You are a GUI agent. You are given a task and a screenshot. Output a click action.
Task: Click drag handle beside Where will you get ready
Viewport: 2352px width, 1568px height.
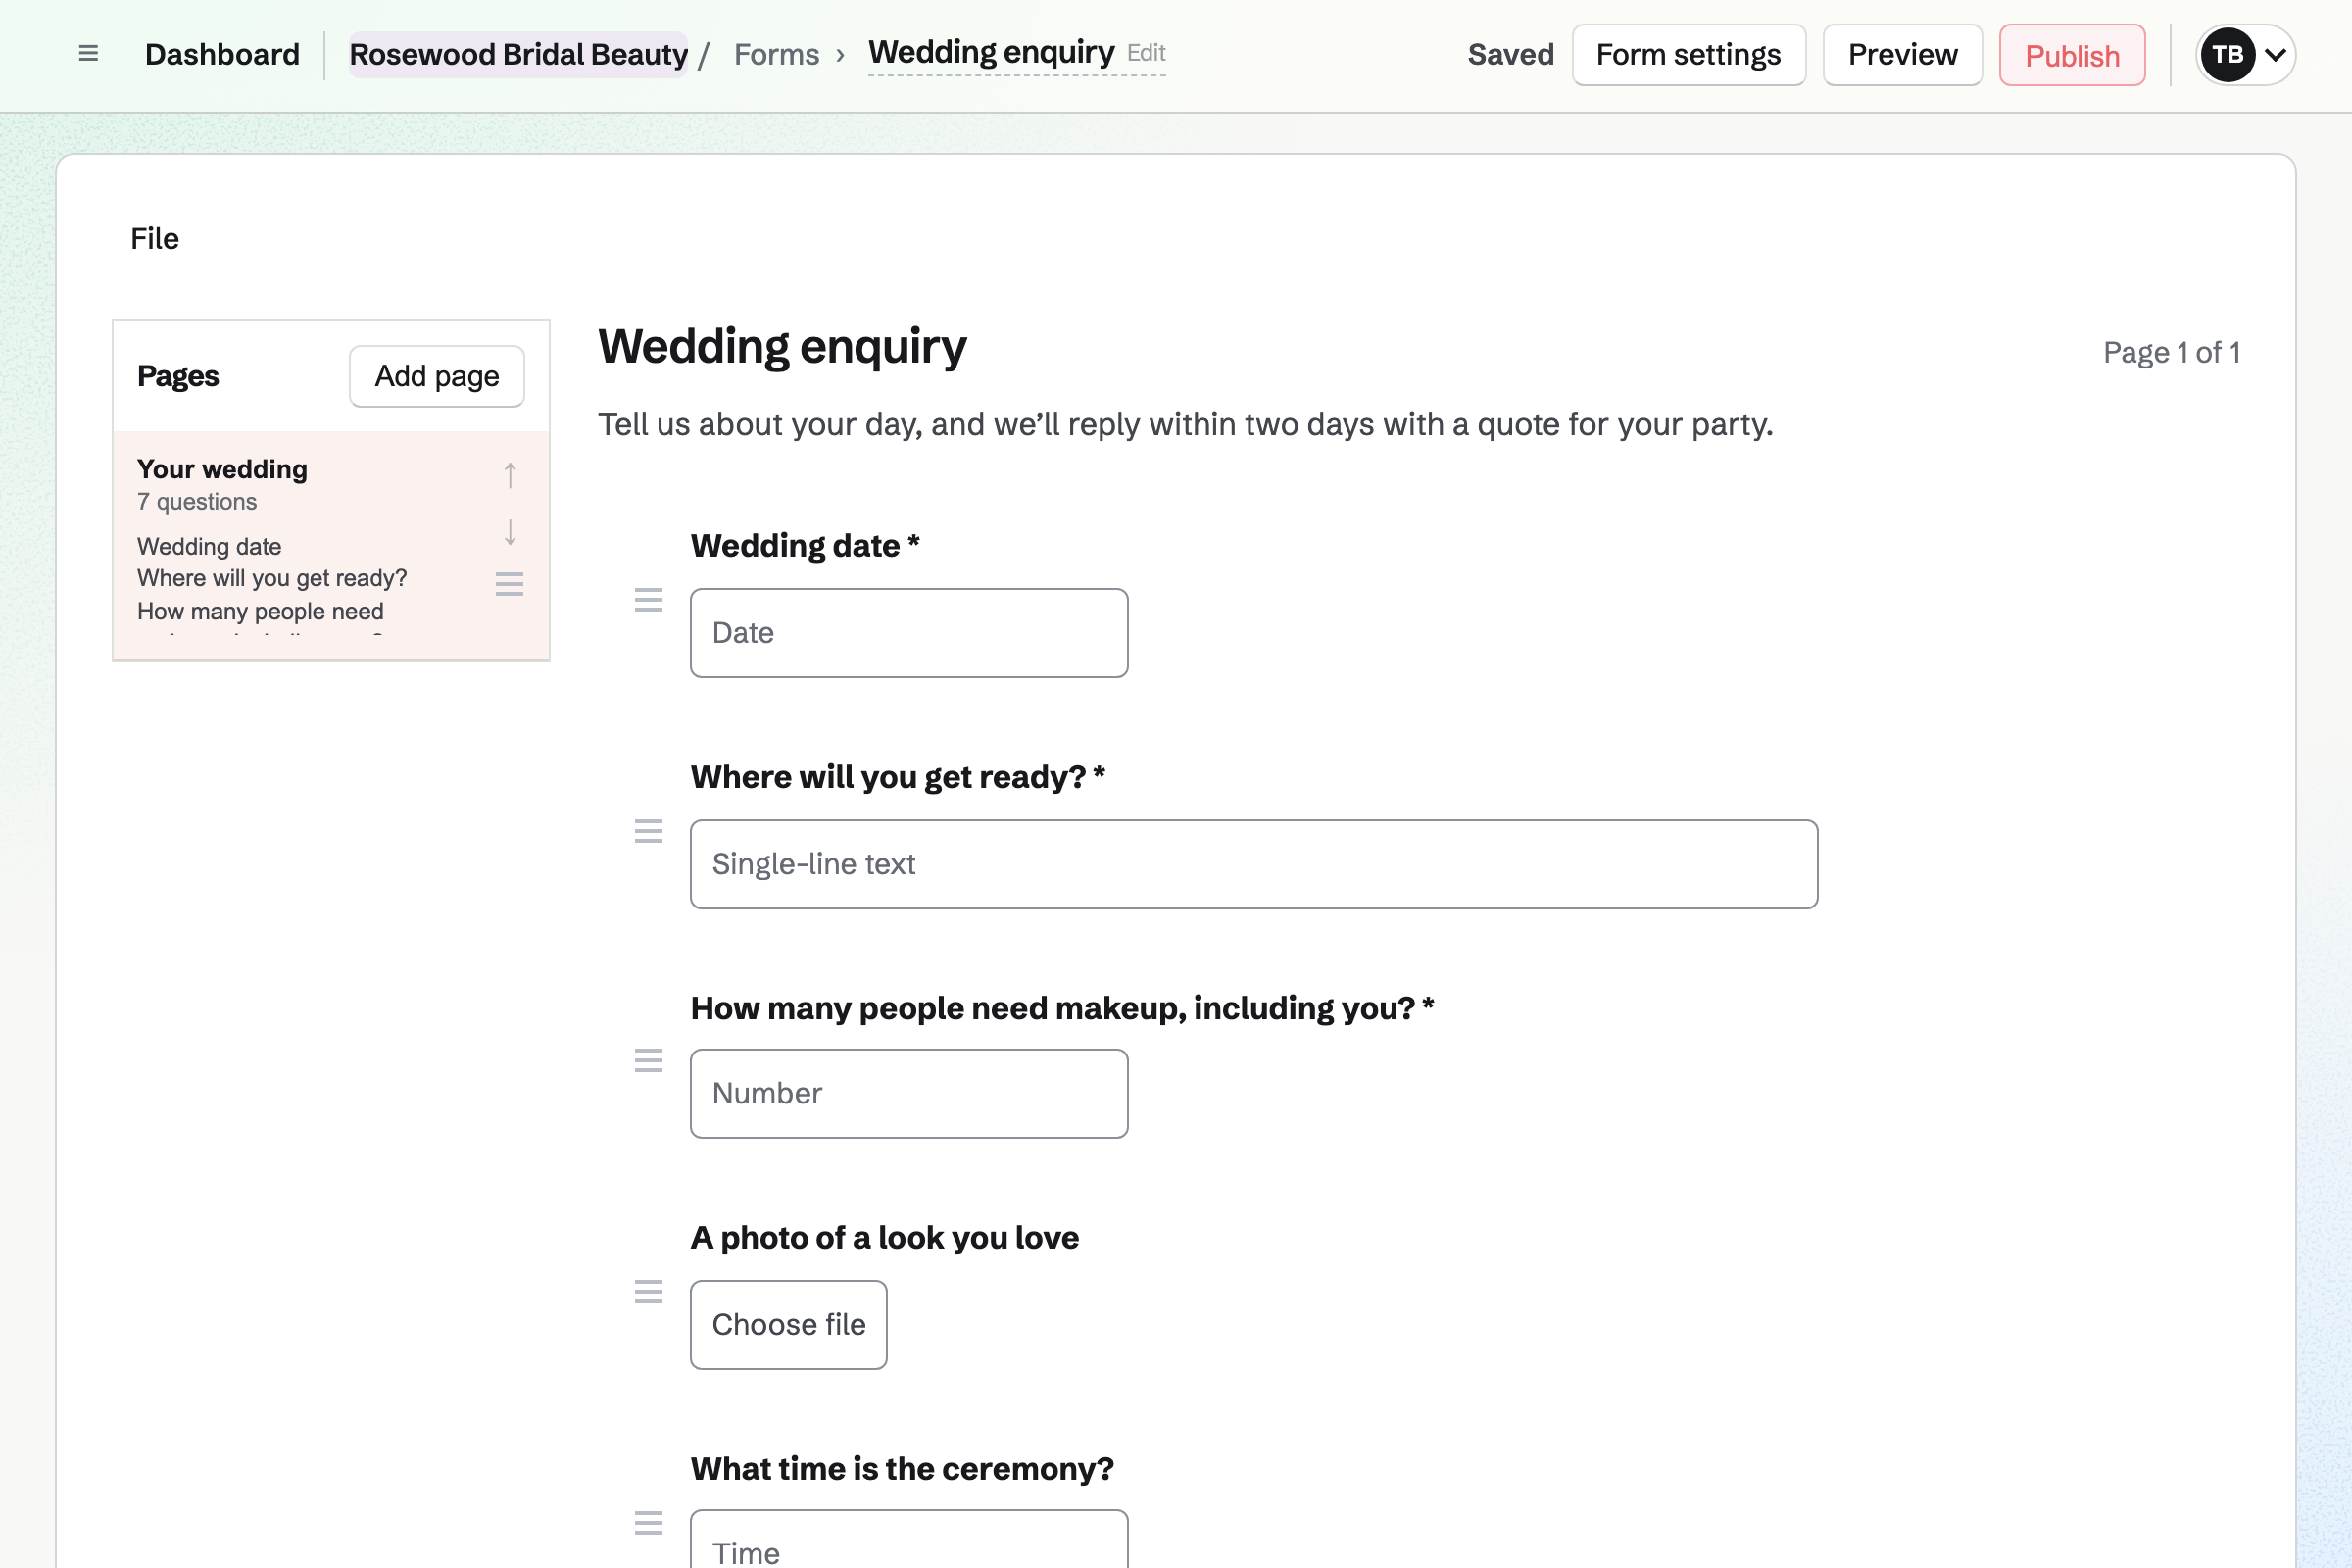(x=649, y=831)
